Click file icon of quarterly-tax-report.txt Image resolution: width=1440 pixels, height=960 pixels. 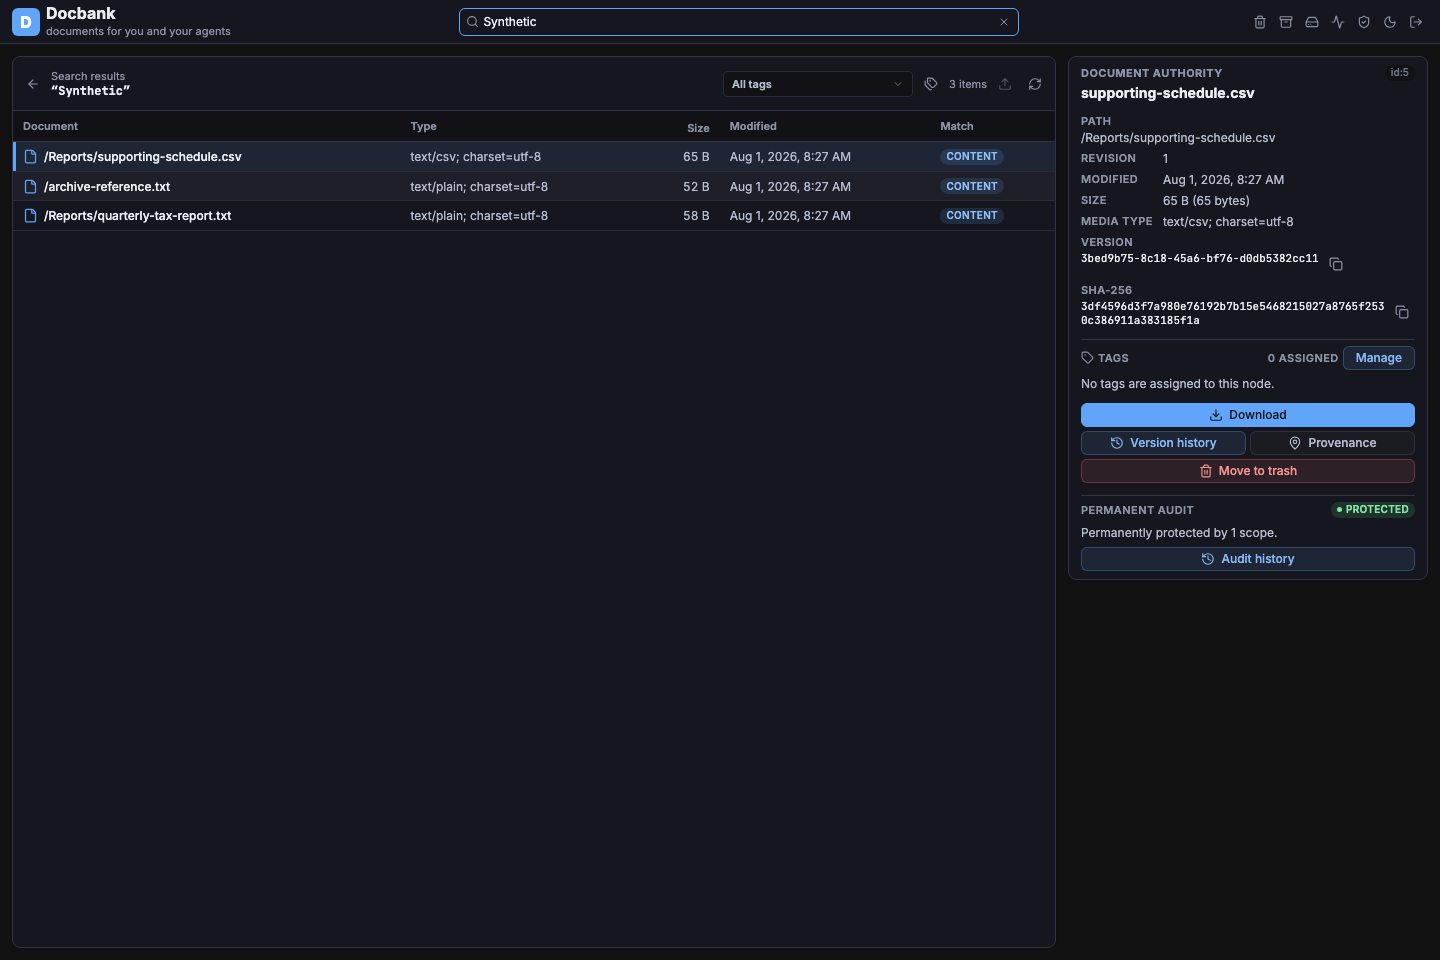[30, 216]
